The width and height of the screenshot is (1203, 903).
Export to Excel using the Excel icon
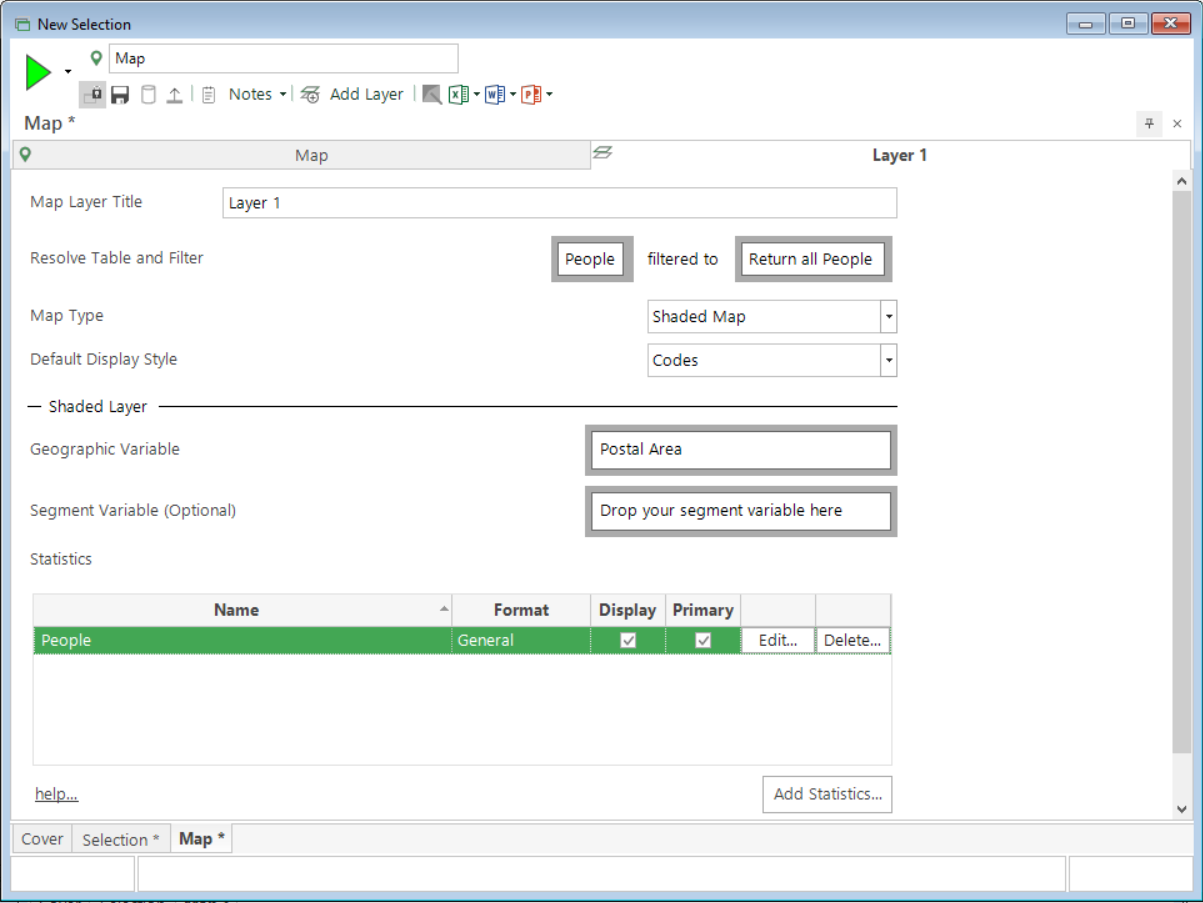(x=458, y=95)
